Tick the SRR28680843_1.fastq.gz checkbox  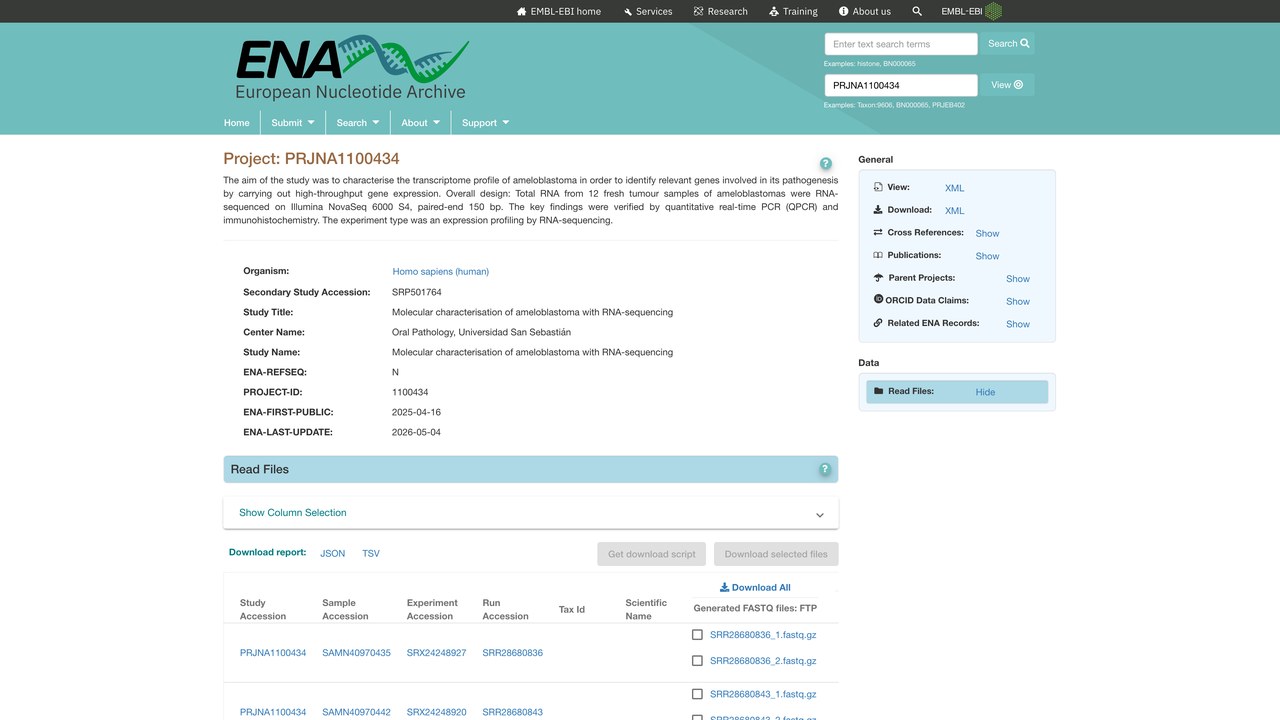click(x=697, y=694)
